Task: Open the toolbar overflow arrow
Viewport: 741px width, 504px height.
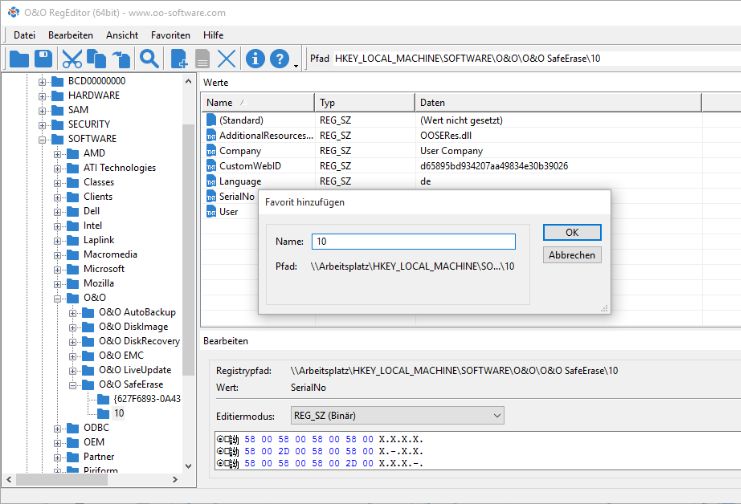Action: click(x=296, y=66)
